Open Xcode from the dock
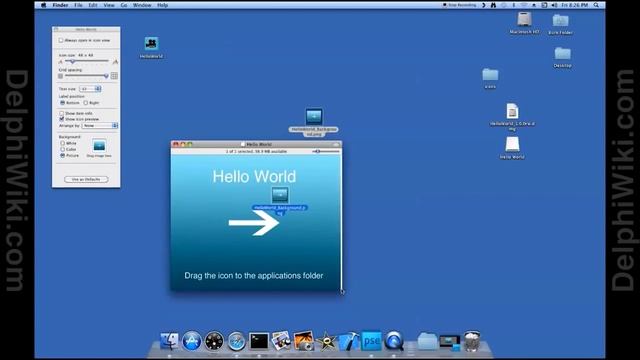The width and height of the screenshot is (640, 360). point(349,341)
